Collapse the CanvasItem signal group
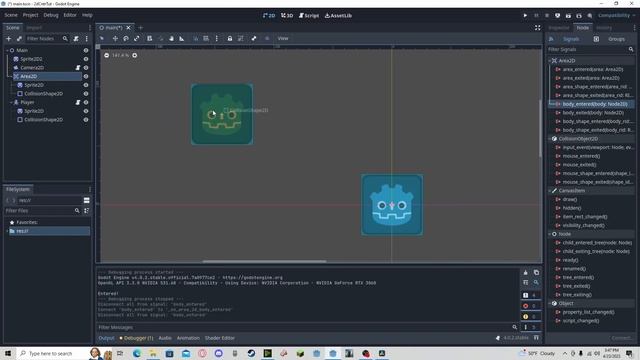 tap(550, 191)
